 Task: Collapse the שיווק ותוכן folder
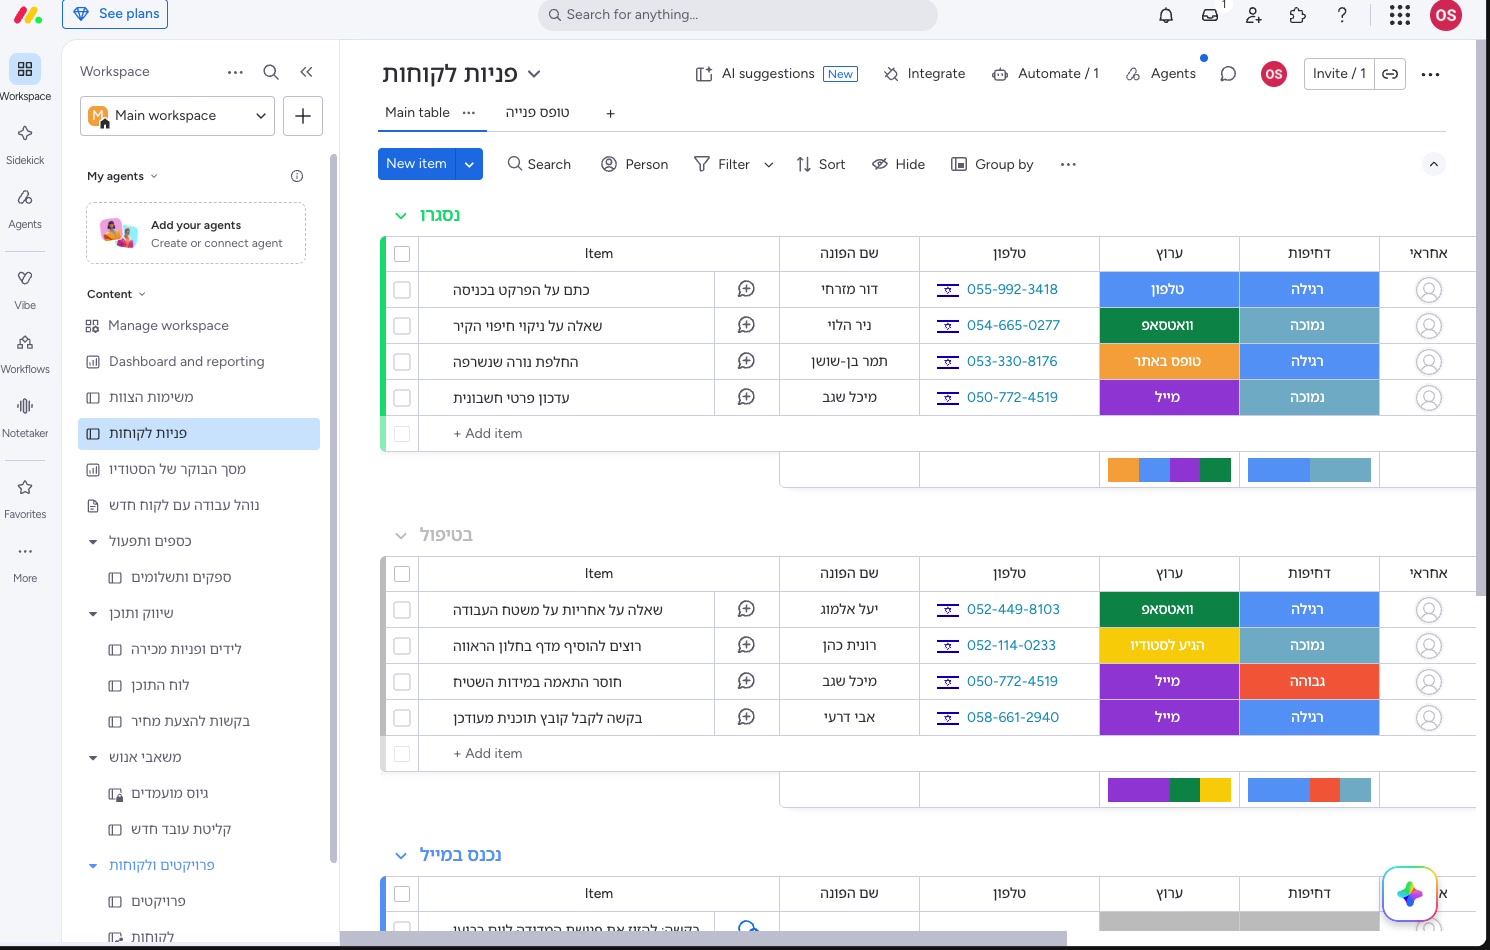[93, 614]
